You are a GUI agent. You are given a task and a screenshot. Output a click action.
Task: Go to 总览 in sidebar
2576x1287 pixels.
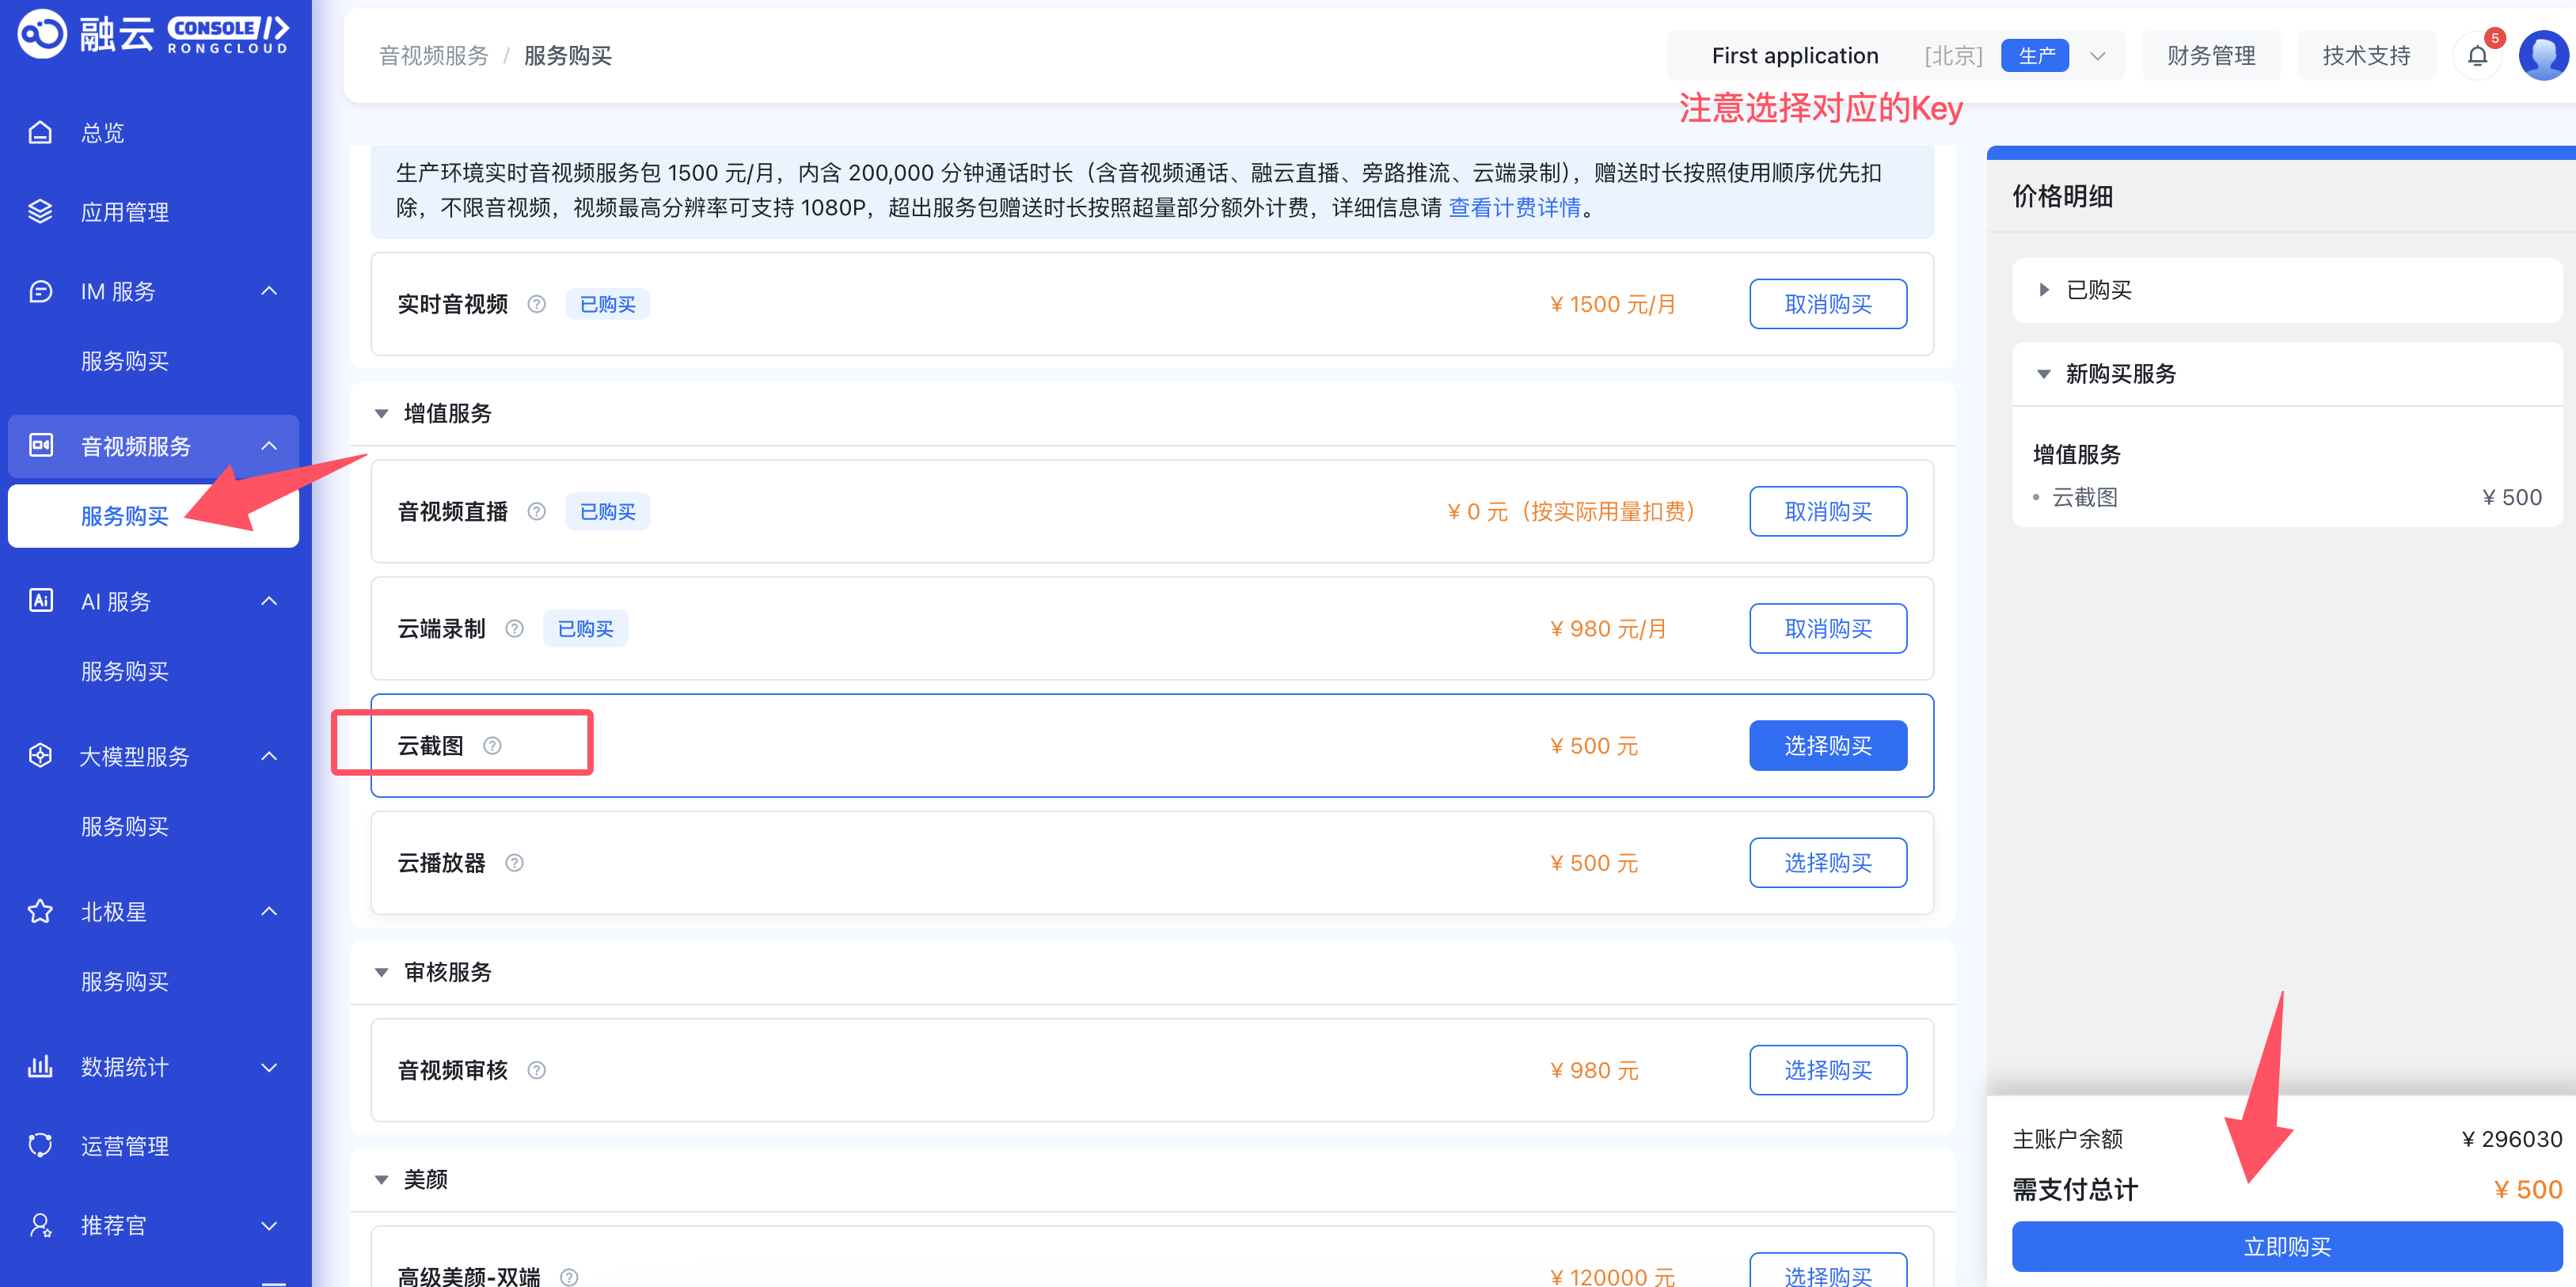[x=103, y=132]
